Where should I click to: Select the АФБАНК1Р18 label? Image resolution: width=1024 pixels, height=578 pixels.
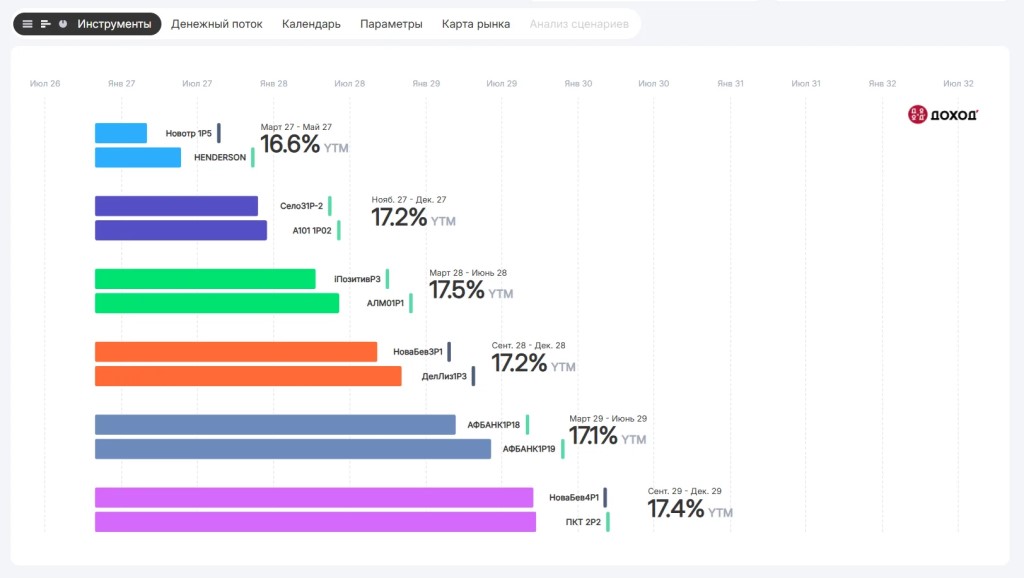[494, 425]
